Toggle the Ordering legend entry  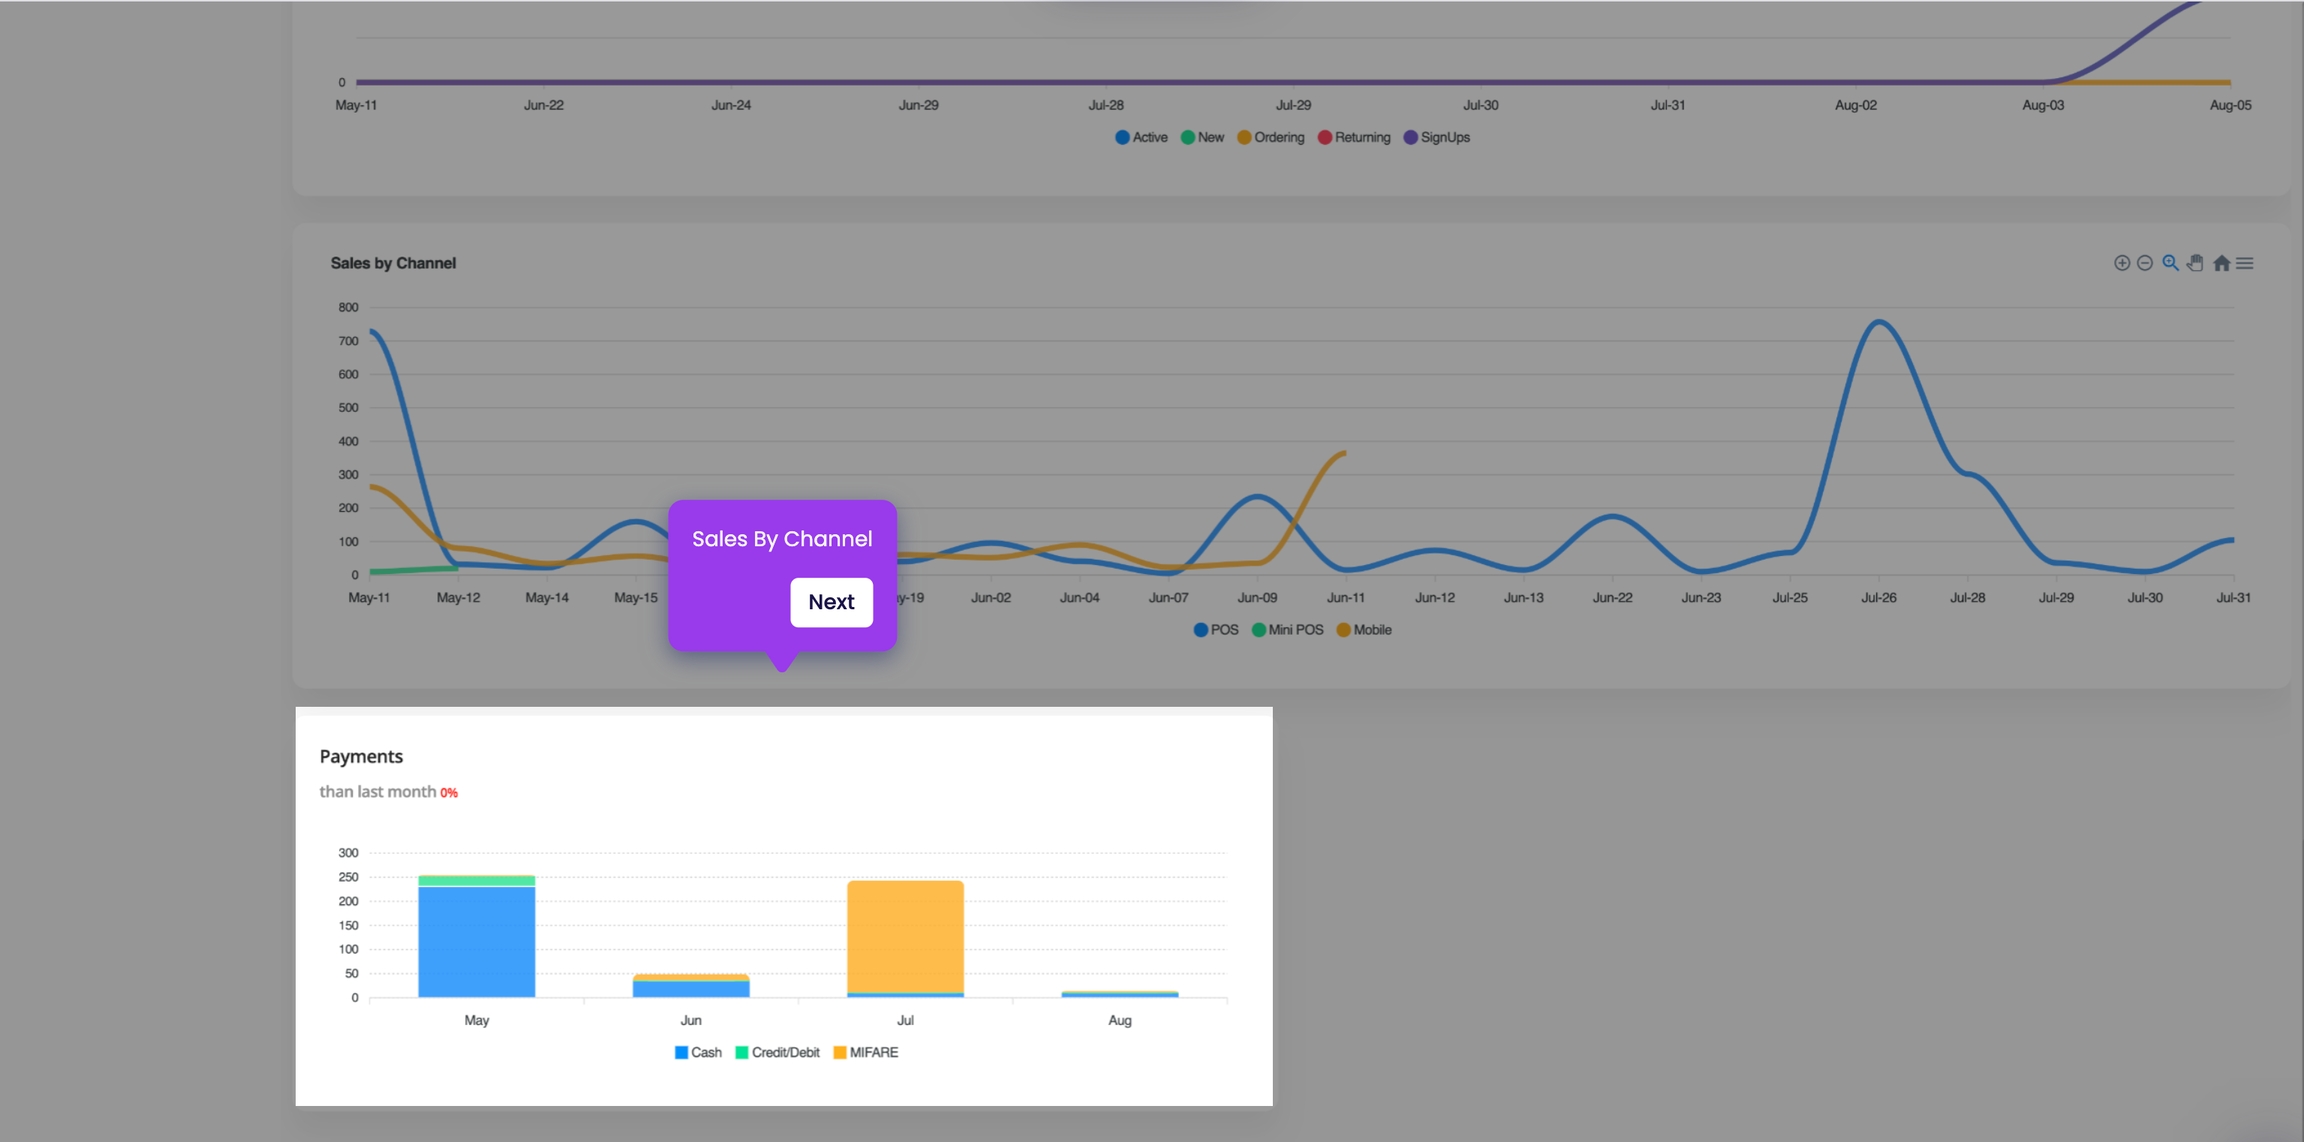pos(1271,138)
